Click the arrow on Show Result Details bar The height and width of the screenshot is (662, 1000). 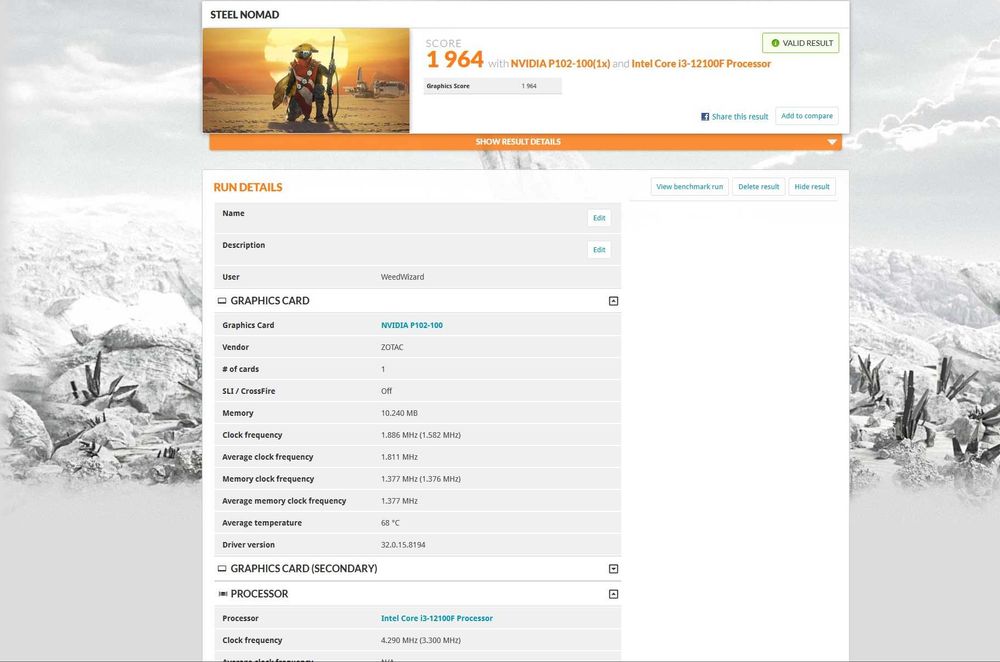[832, 142]
